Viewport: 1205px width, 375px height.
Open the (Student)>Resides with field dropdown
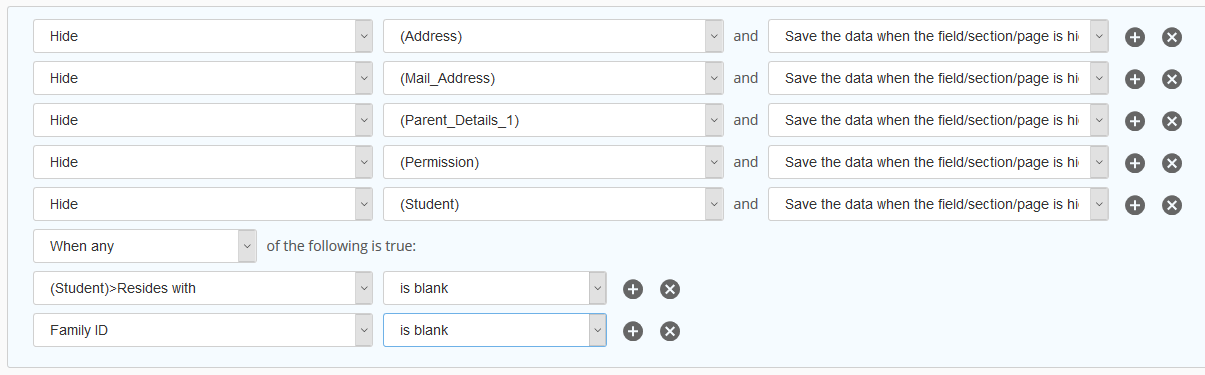tap(203, 288)
